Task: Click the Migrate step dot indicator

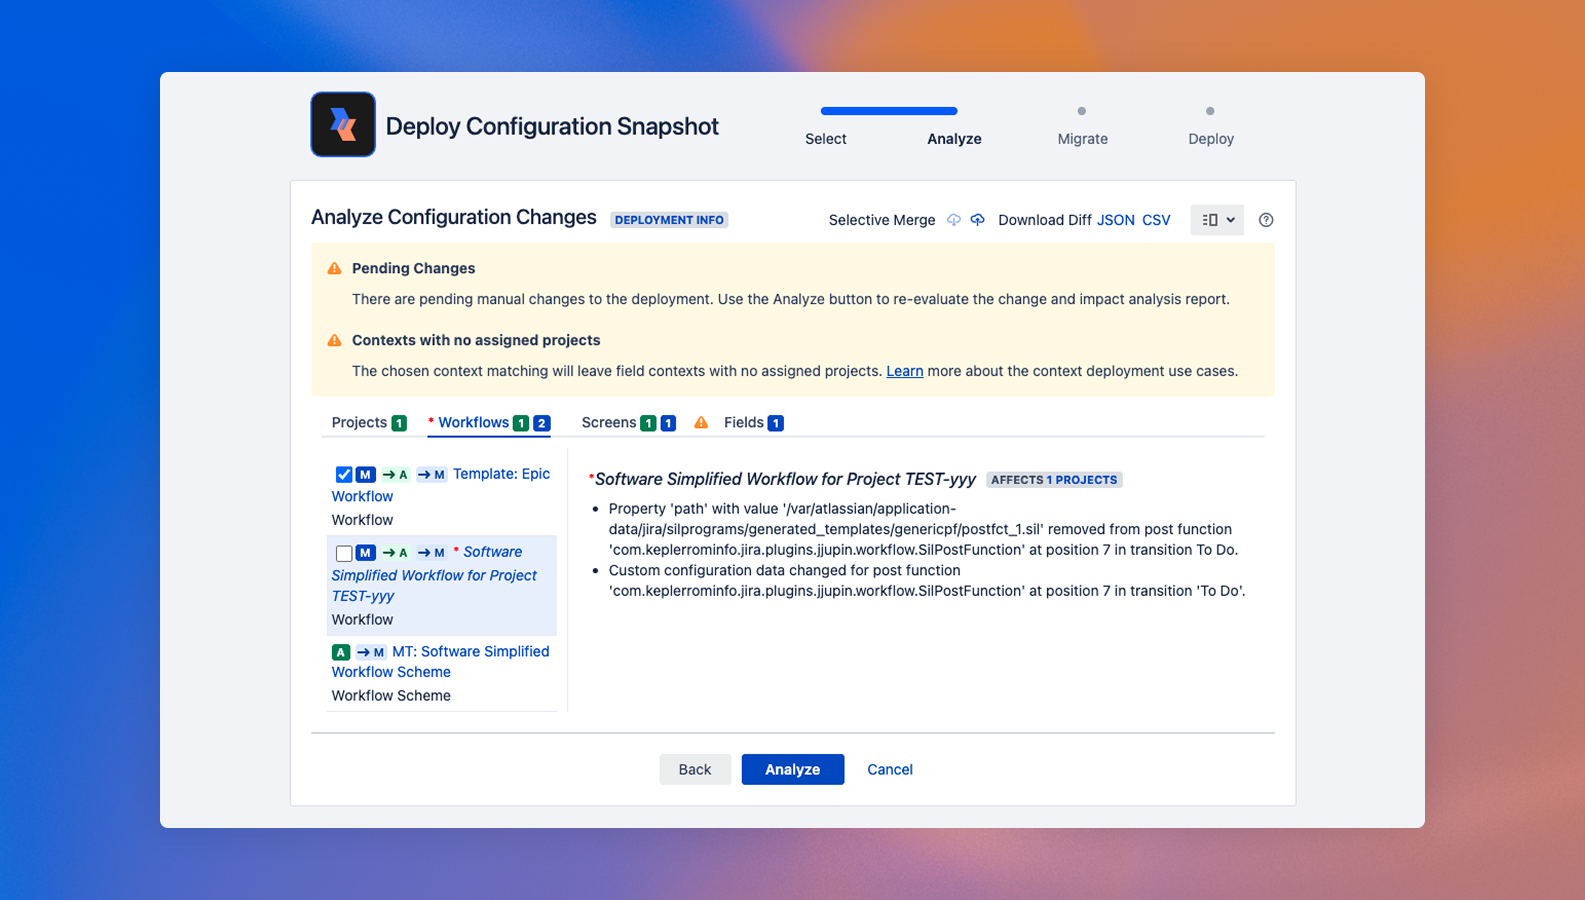Action: 1082,111
